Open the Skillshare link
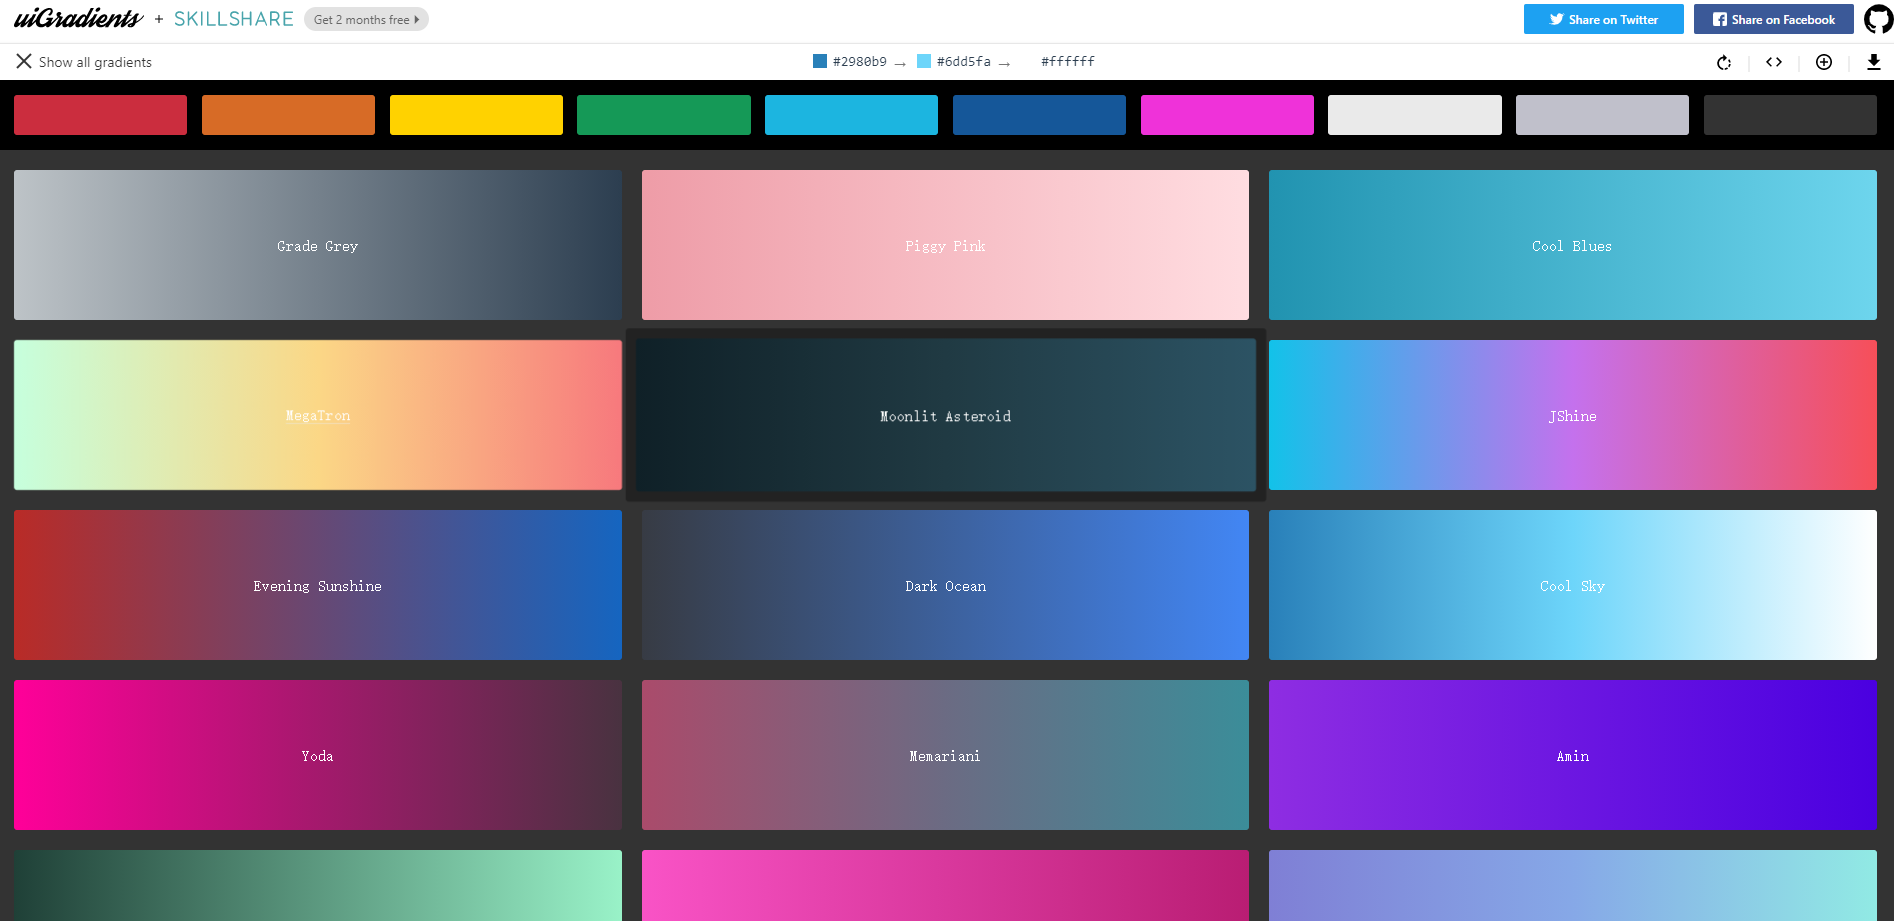The height and width of the screenshot is (921, 1894). (x=234, y=19)
